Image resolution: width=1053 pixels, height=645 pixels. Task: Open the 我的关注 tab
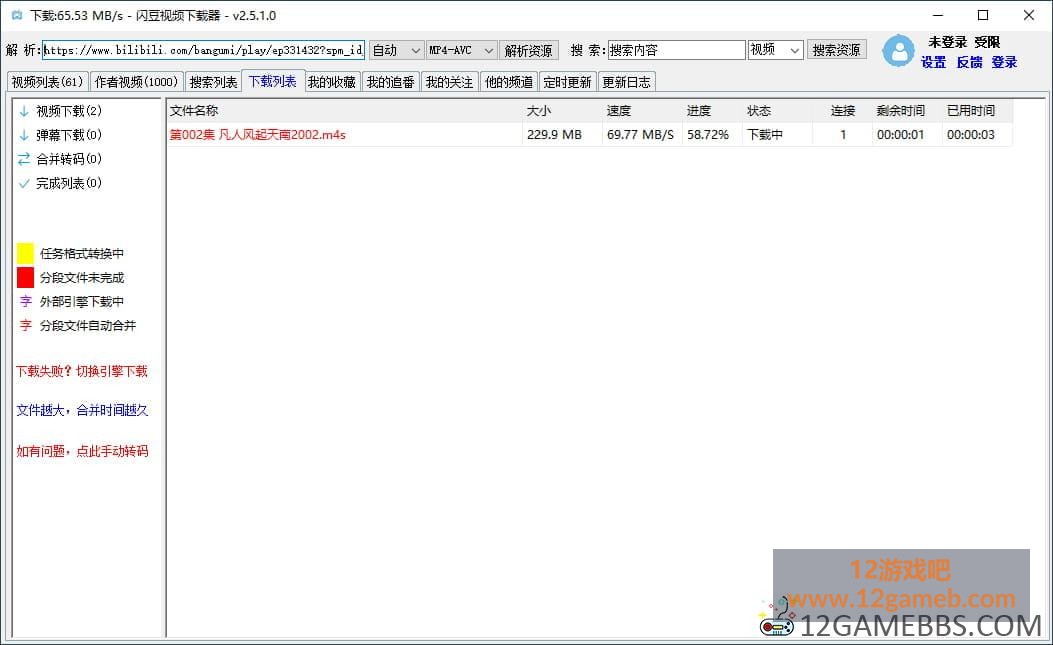449,82
